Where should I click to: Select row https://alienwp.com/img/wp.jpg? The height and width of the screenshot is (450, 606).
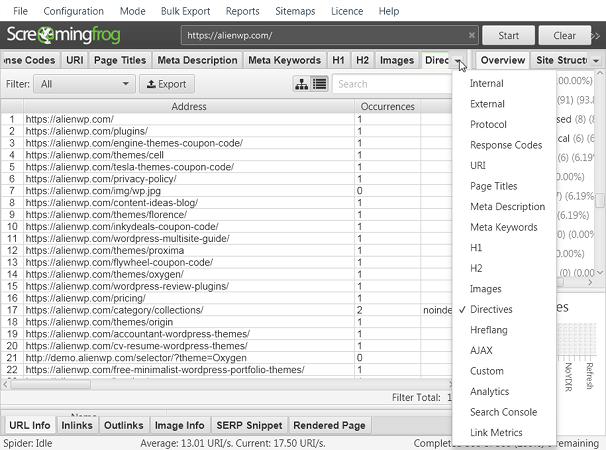pyautogui.click(x=226, y=191)
